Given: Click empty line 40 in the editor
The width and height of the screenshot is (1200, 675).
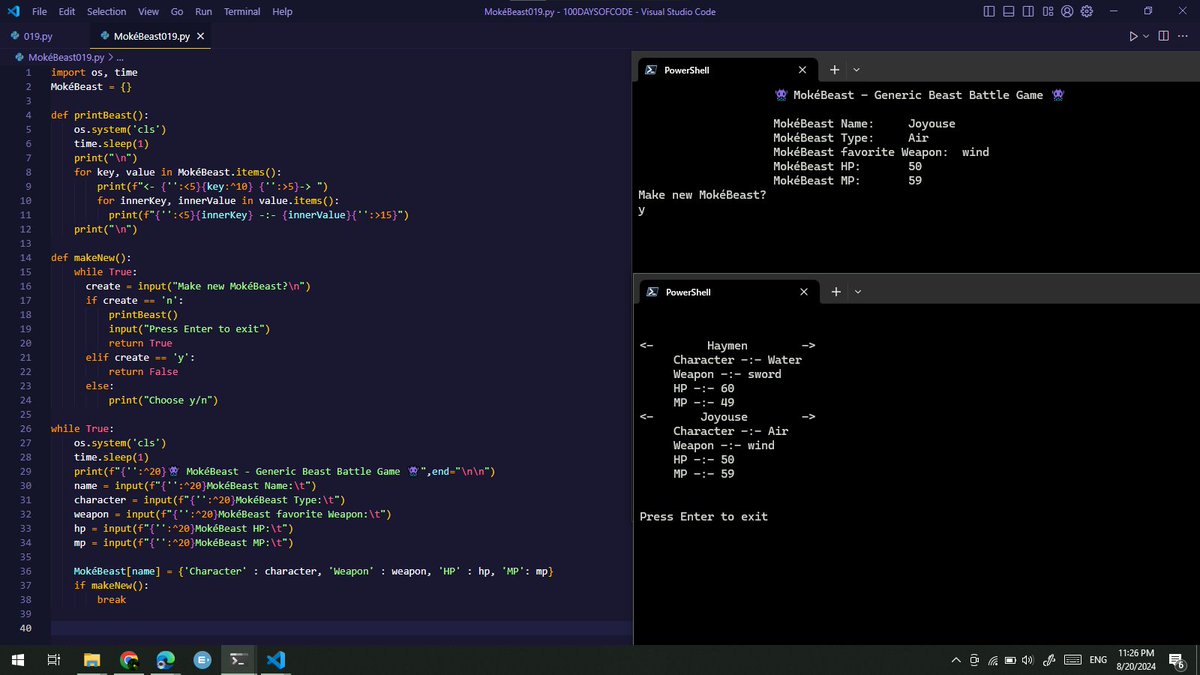Looking at the screenshot, I should click(340, 627).
